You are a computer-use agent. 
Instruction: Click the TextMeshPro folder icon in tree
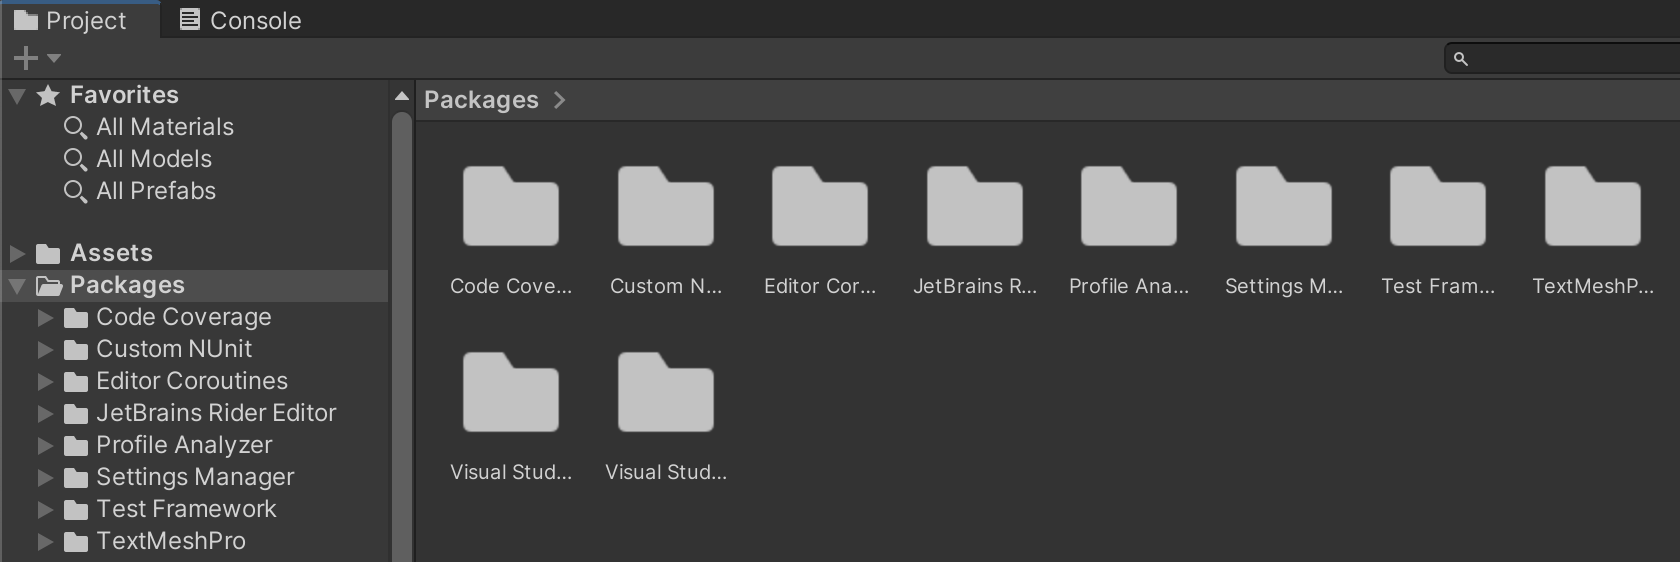(76, 542)
